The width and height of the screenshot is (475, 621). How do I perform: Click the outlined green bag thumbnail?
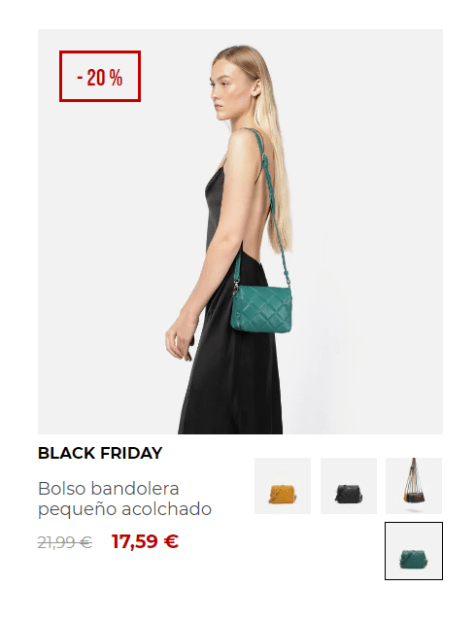click(414, 551)
